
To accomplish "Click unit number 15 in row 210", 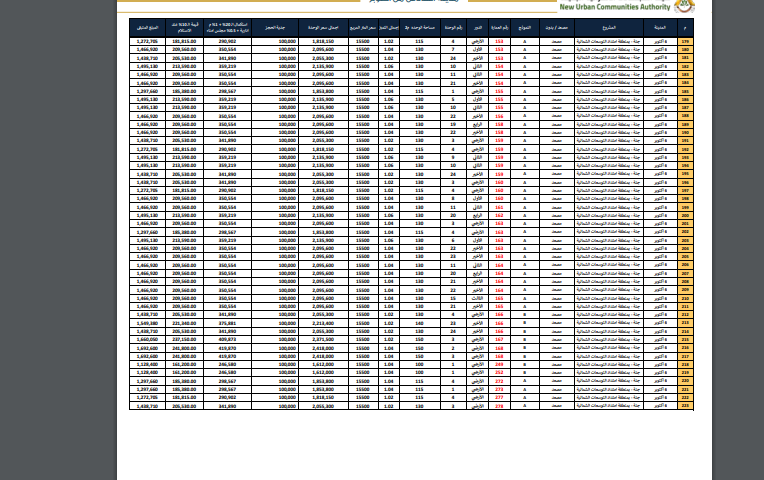I will pos(453,298).
